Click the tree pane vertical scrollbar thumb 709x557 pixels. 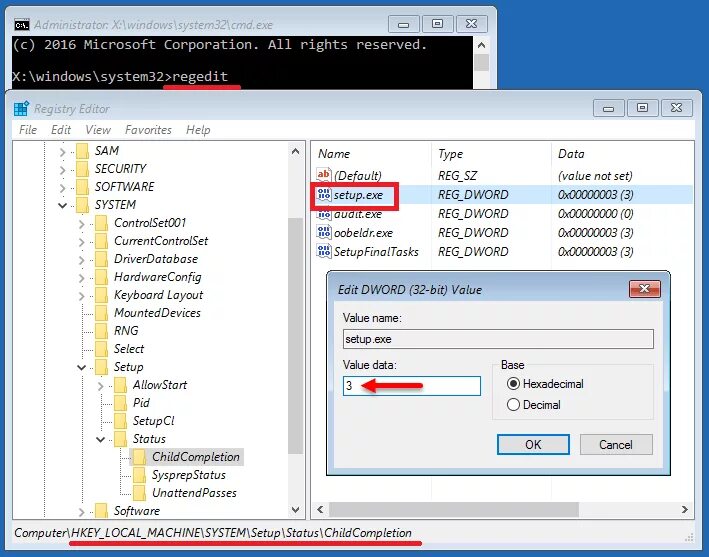pyautogui.click(x=295, y=336)
